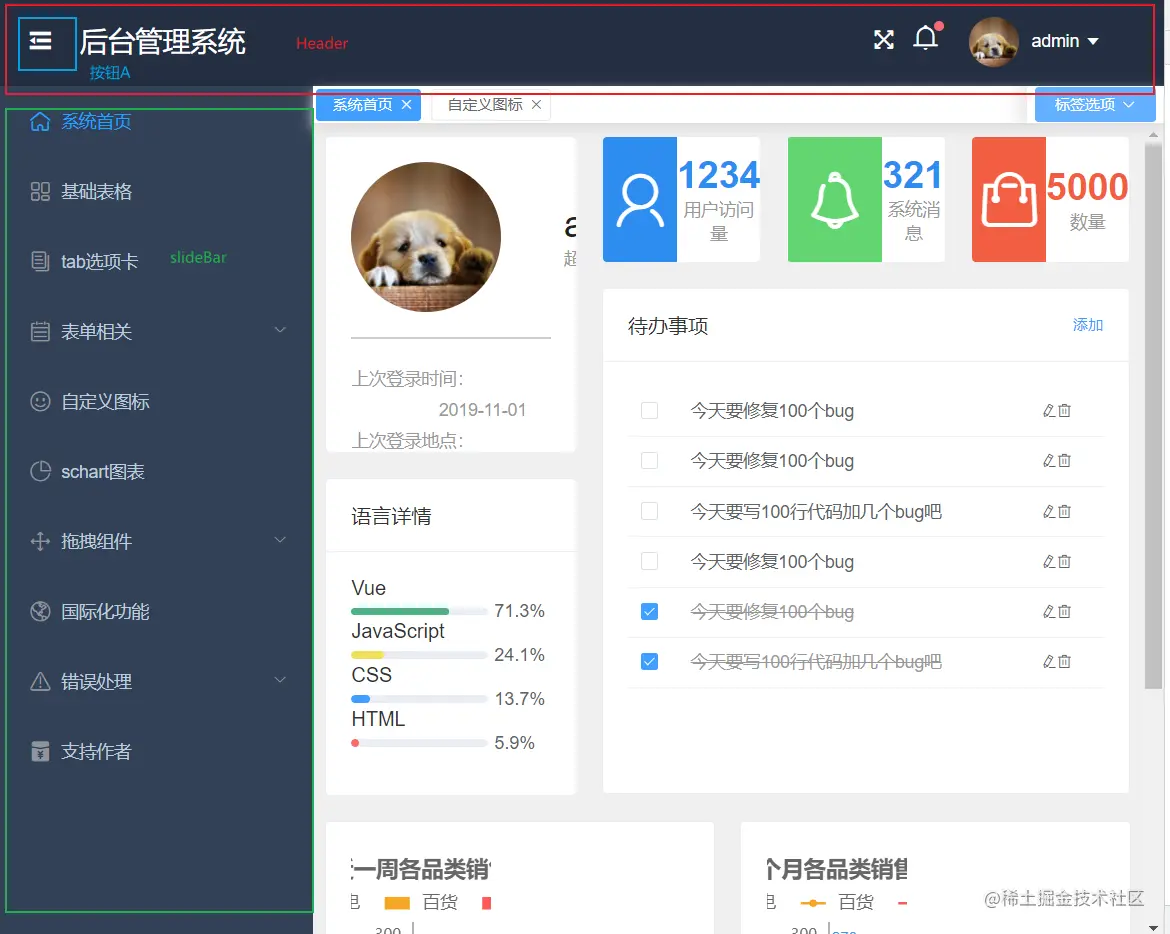Open the admin user dropdown

pyautogui.click(x=1065, y=41)
